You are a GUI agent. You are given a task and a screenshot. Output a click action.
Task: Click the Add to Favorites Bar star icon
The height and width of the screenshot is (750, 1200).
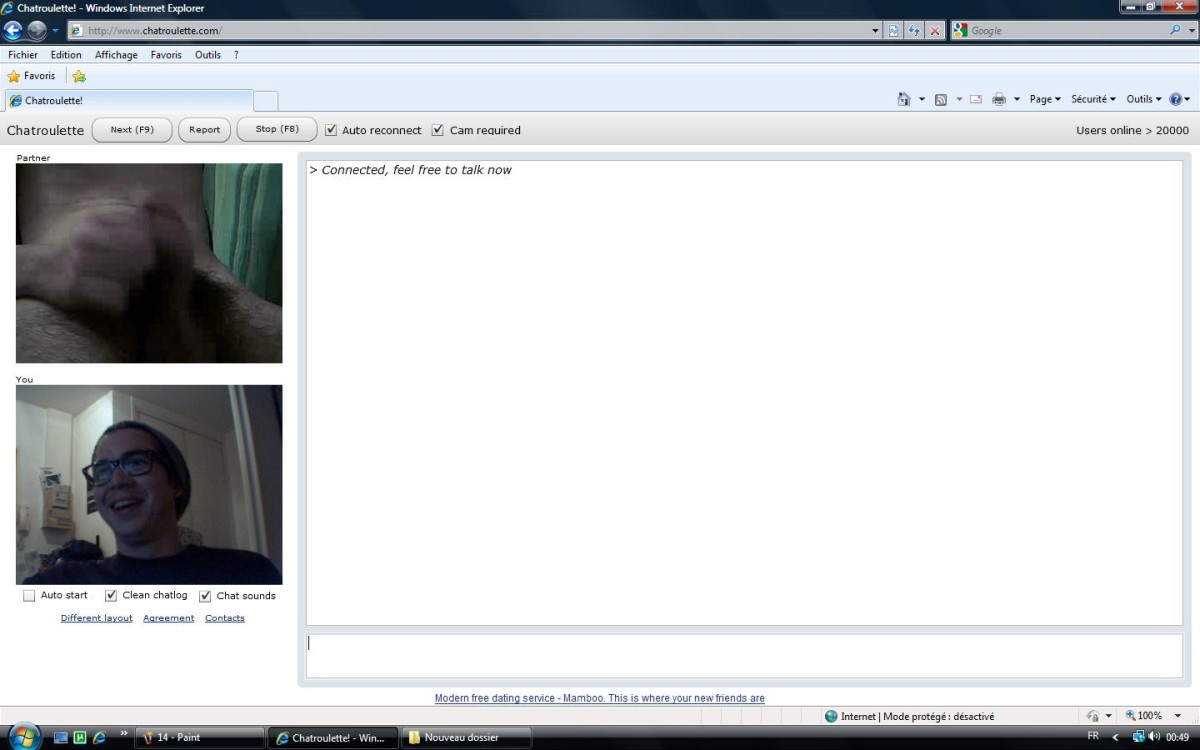79,76
